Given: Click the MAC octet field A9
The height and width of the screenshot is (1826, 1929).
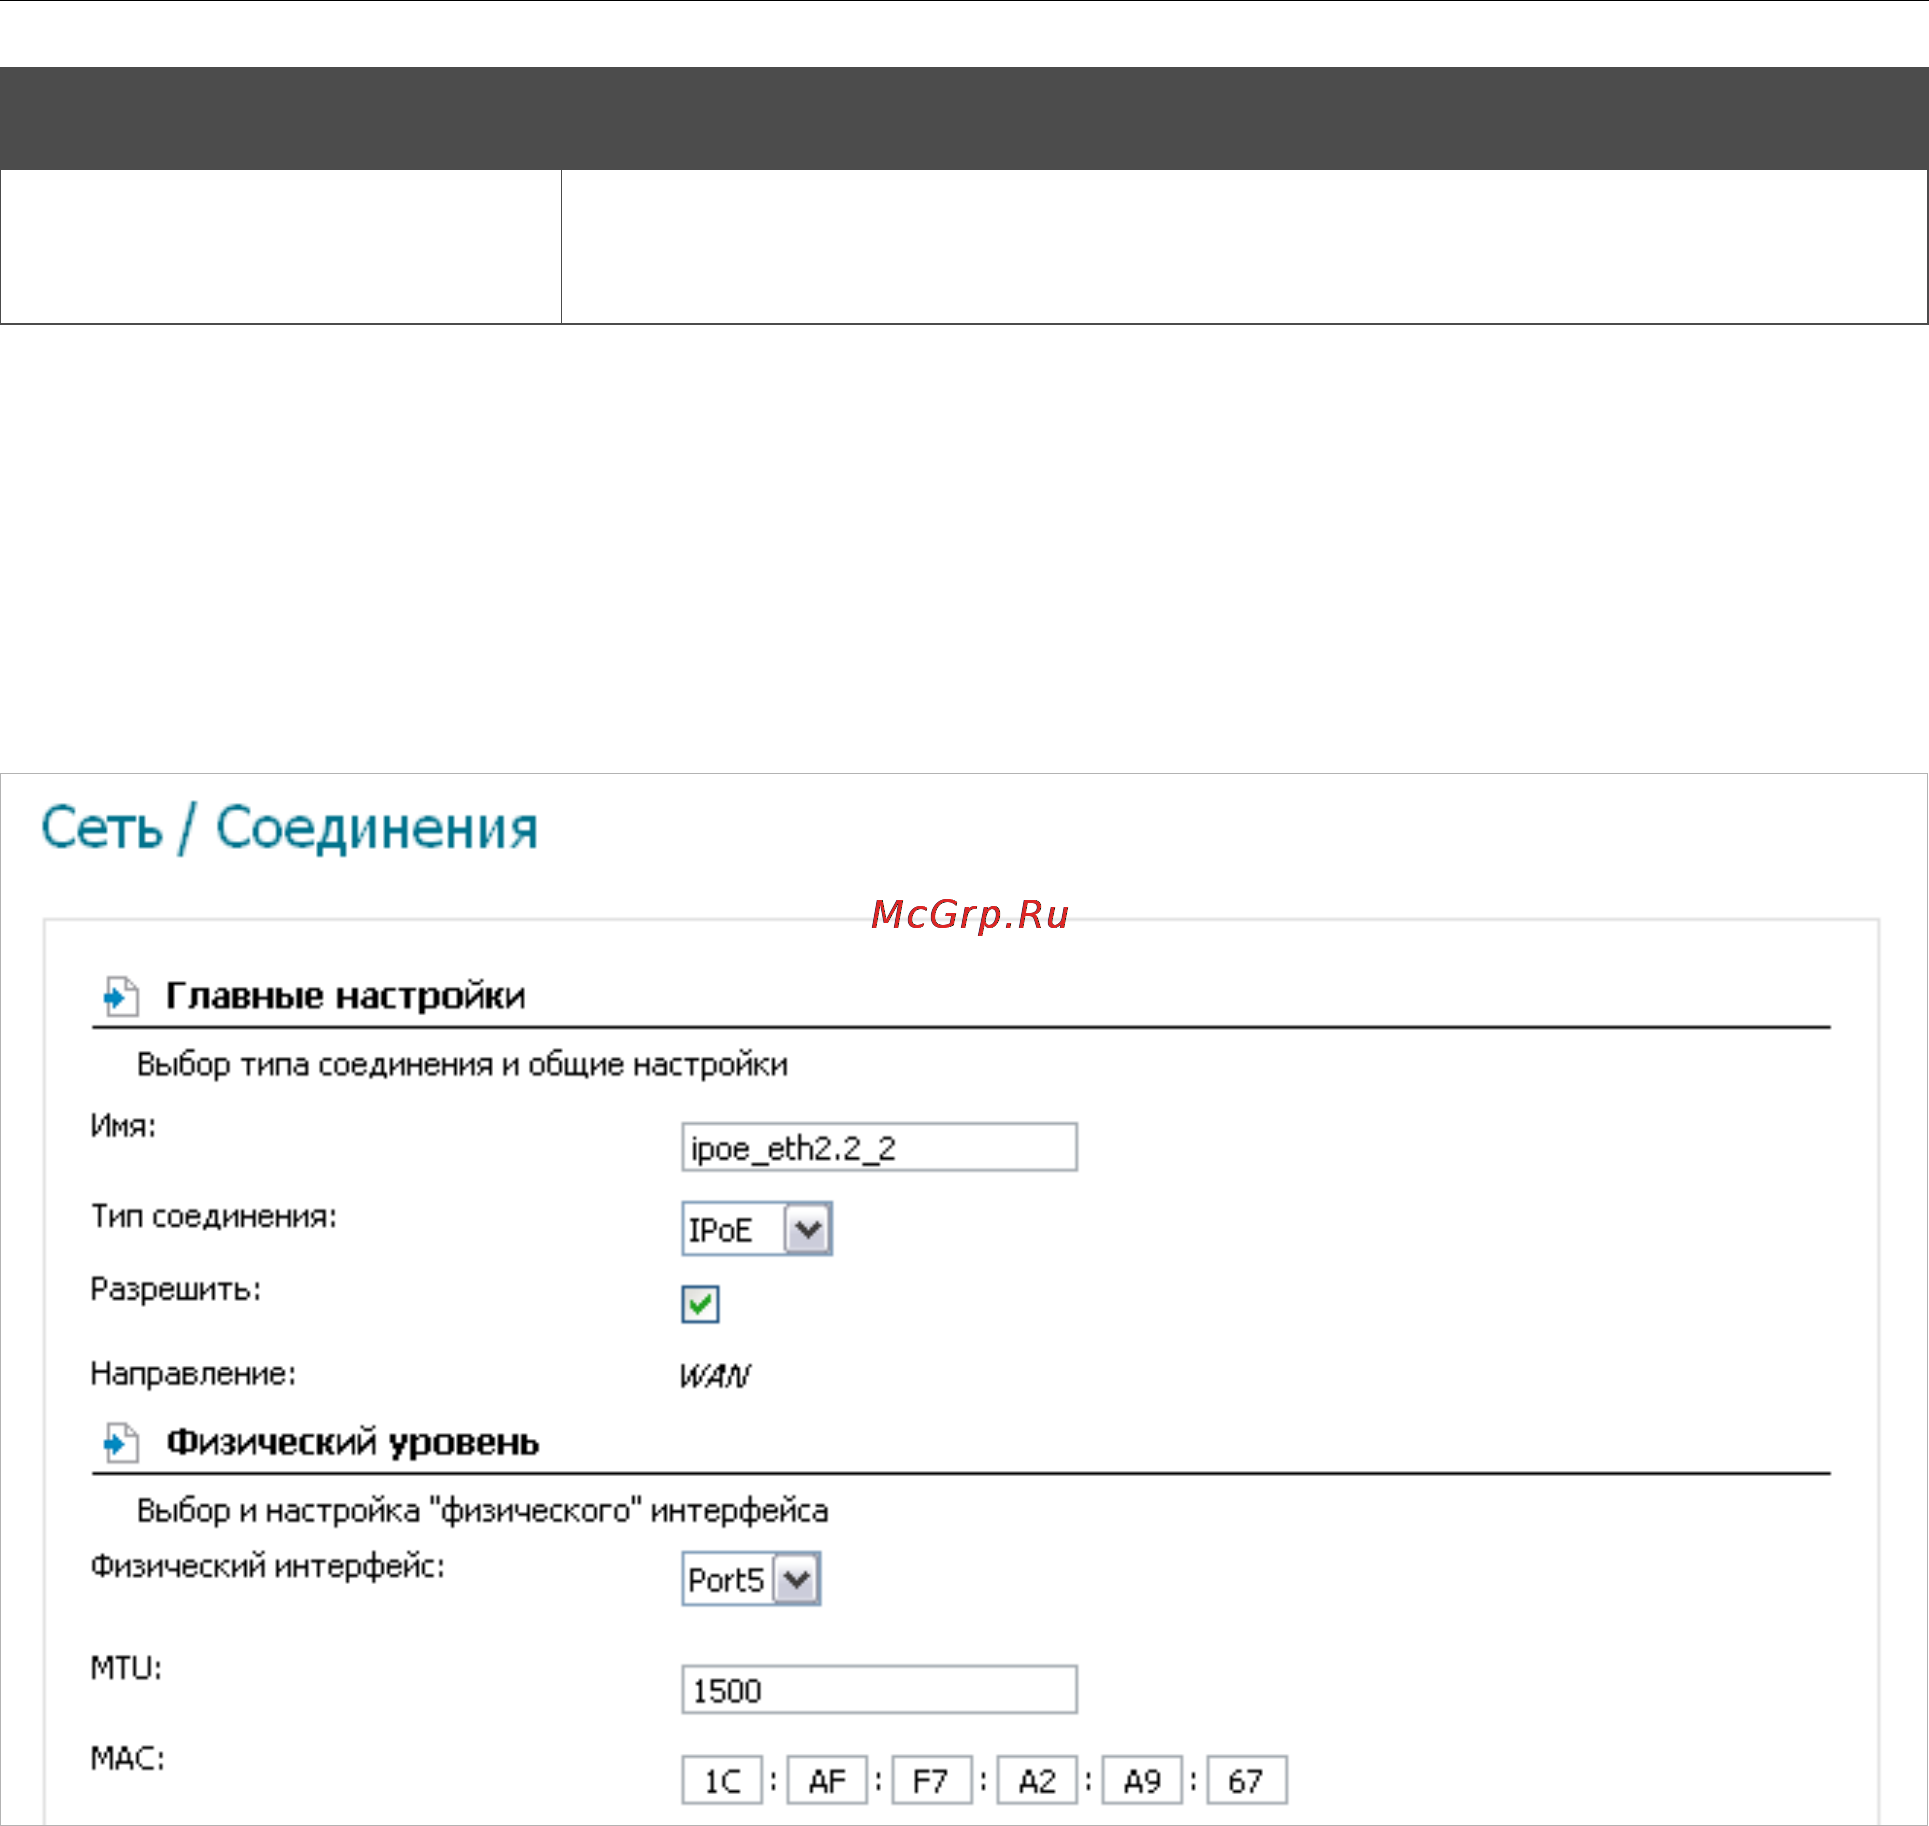Looking at the screenshot, I should point(1142,1780).
